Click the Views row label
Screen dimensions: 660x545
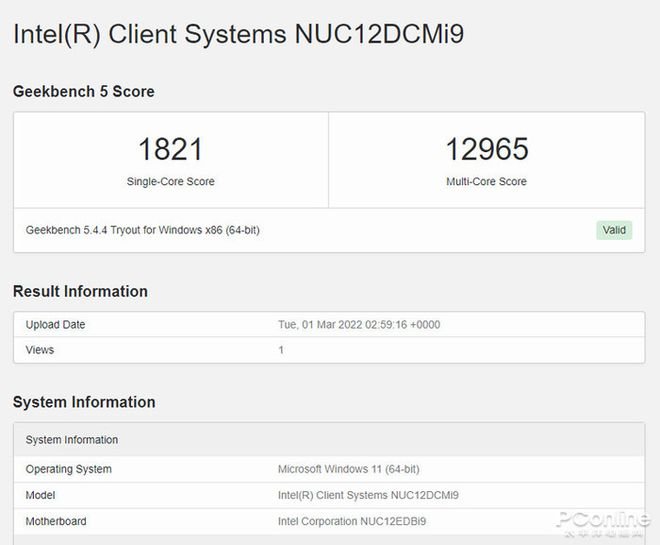point(40,350)
